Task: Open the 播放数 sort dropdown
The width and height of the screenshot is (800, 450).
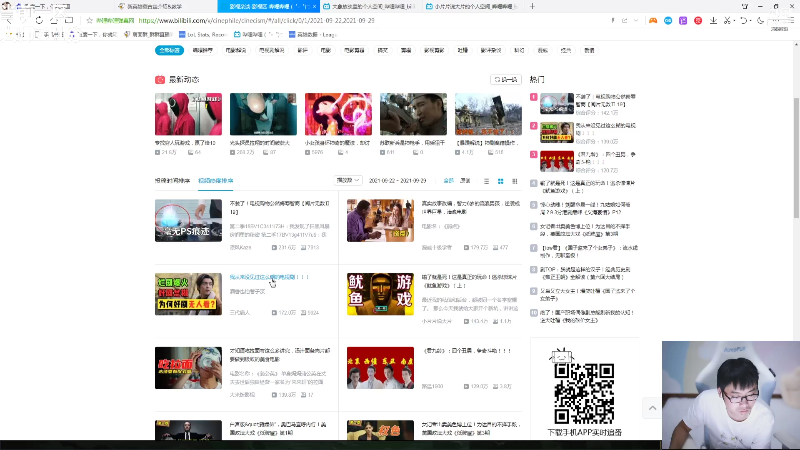Action: (x=348, y=180)
